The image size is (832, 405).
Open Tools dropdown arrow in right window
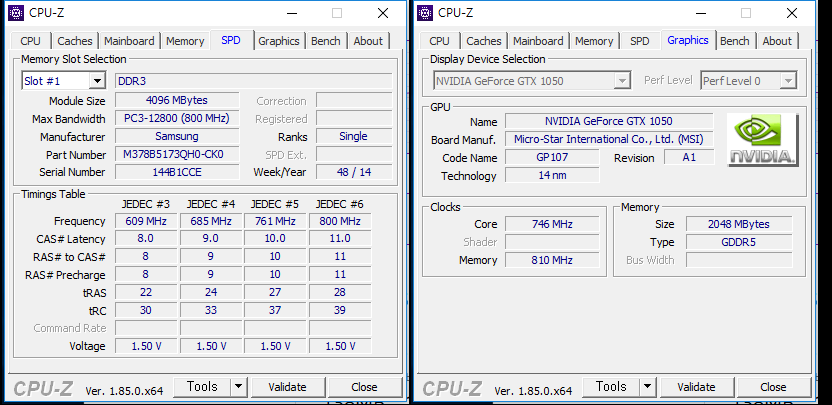pyautogui.click(x=648, y=386)
